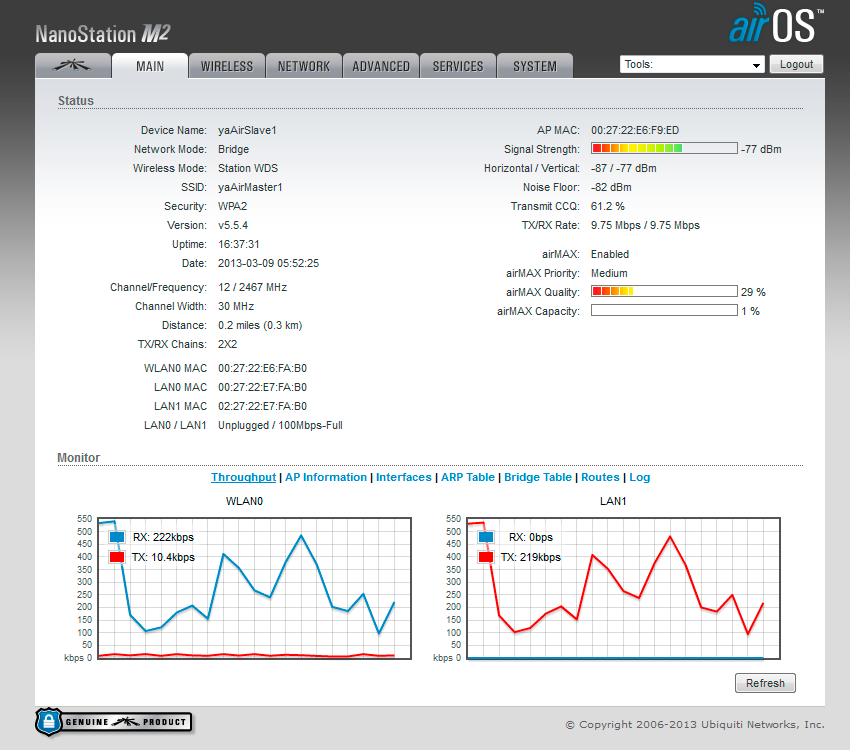Open the NETWORK tab
Screen dimensions: 850x750
(x=304, y=66)
